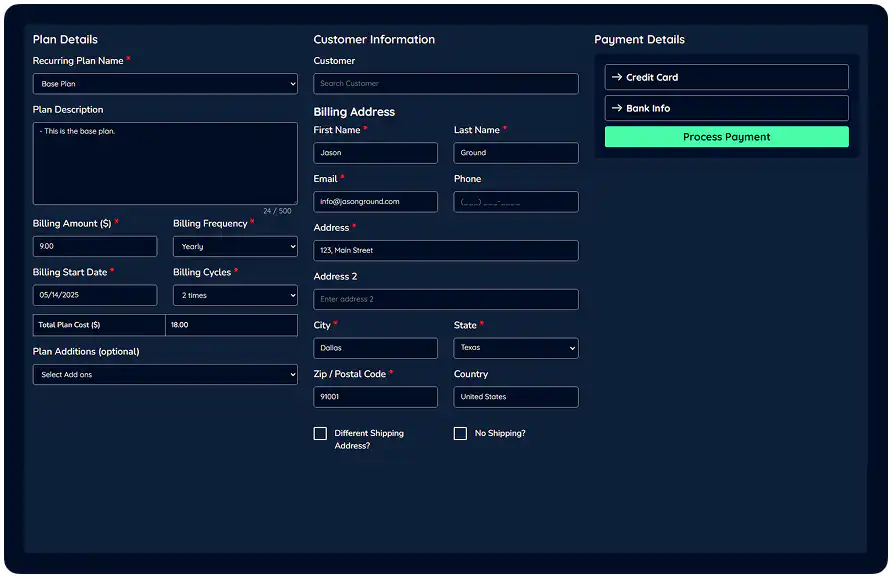
Task: Click the City field containing Dallas
Action: (x=375, y=348)
